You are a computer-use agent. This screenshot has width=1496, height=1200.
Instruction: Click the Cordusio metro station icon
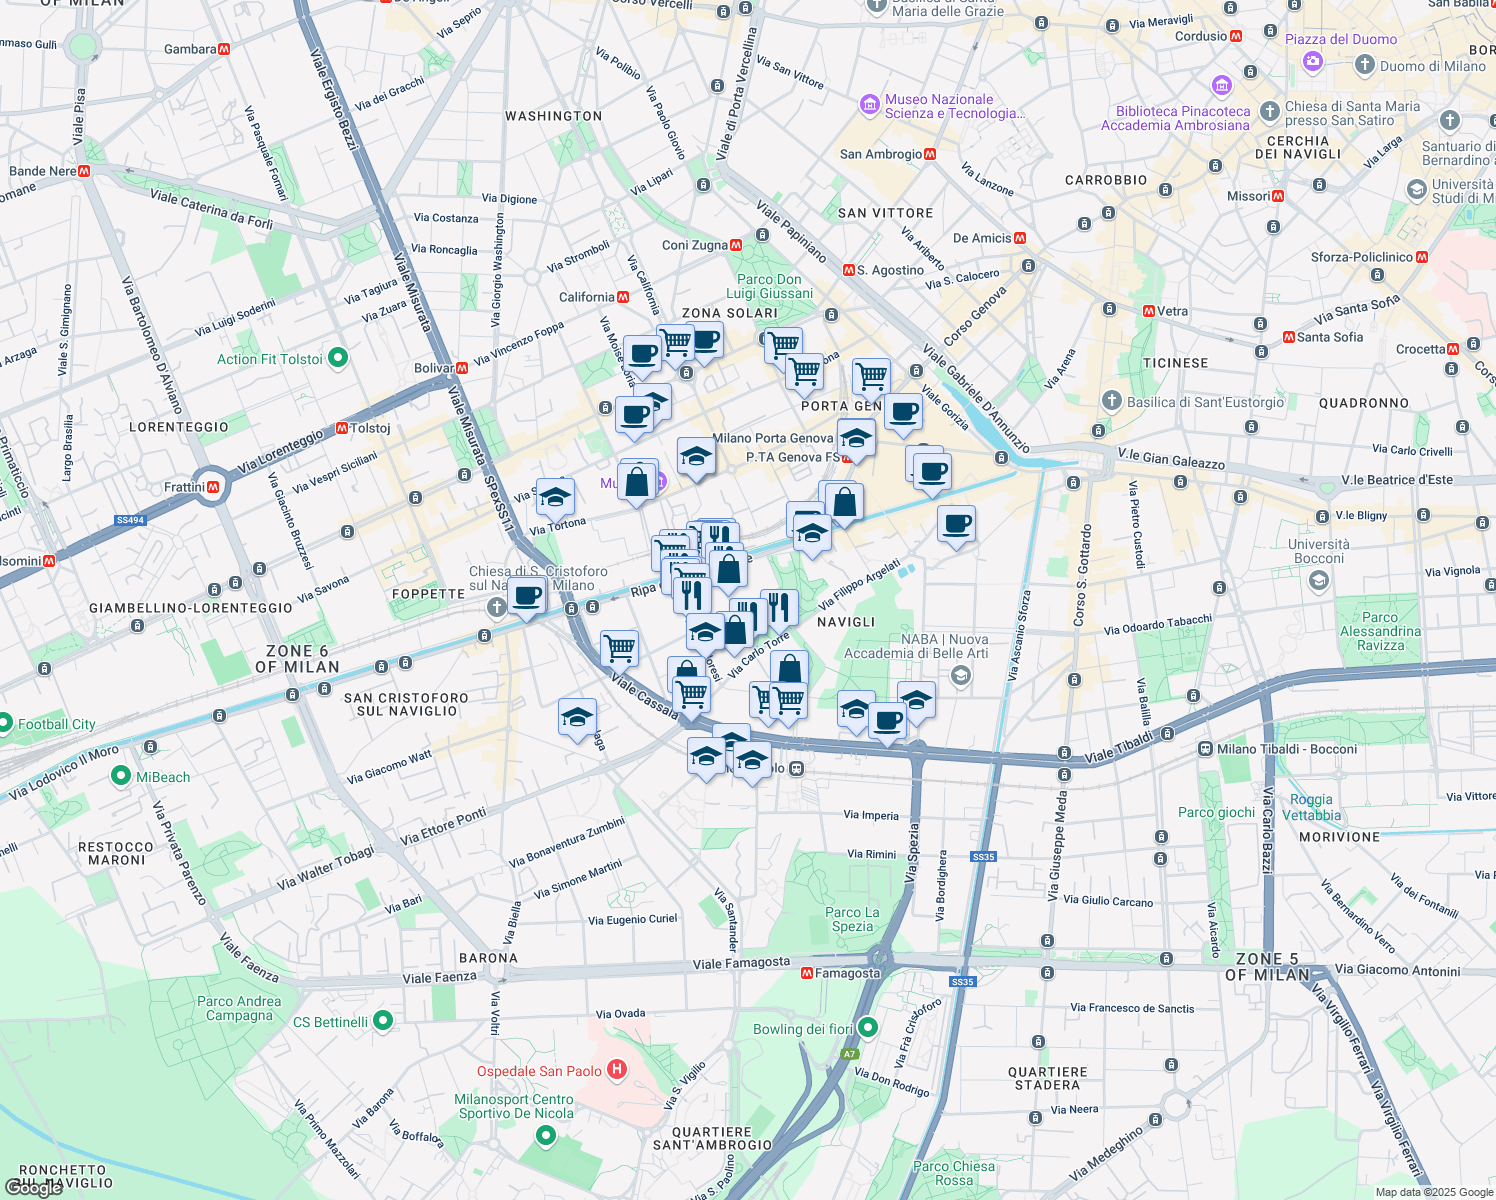(x=1236, y=36)
